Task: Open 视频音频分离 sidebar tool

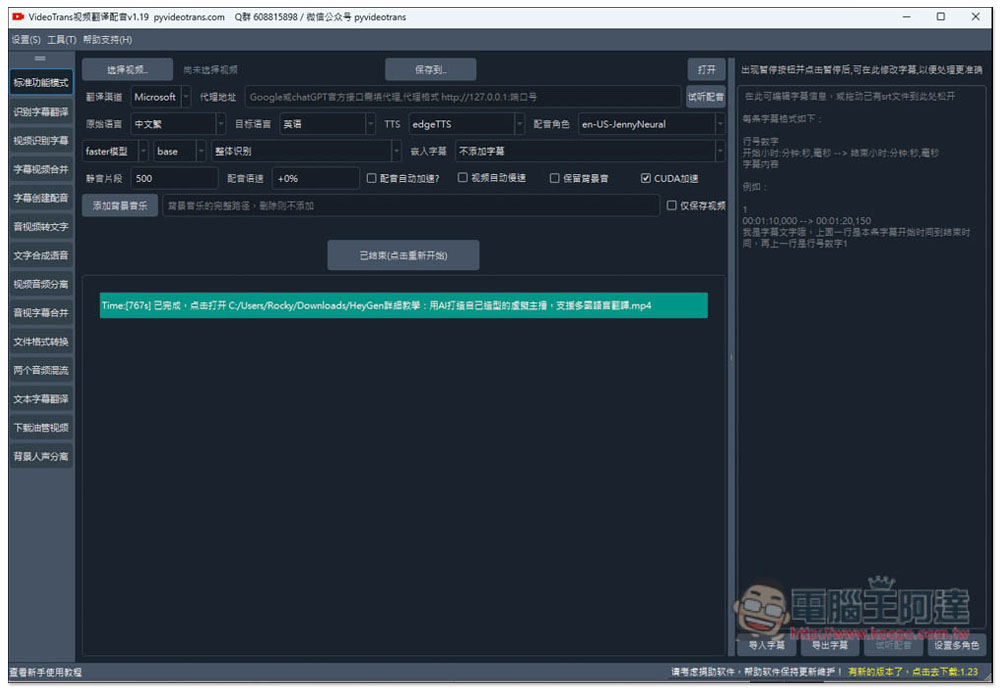Action: (x=41, y=284)
